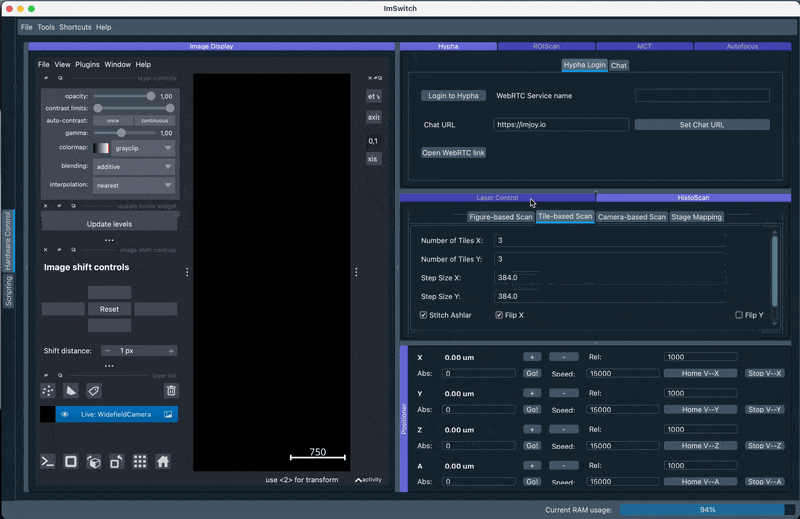Switch to Camera-based Scan tab
This screenshot has width=800, height=519.
click(x=631, y=217)
